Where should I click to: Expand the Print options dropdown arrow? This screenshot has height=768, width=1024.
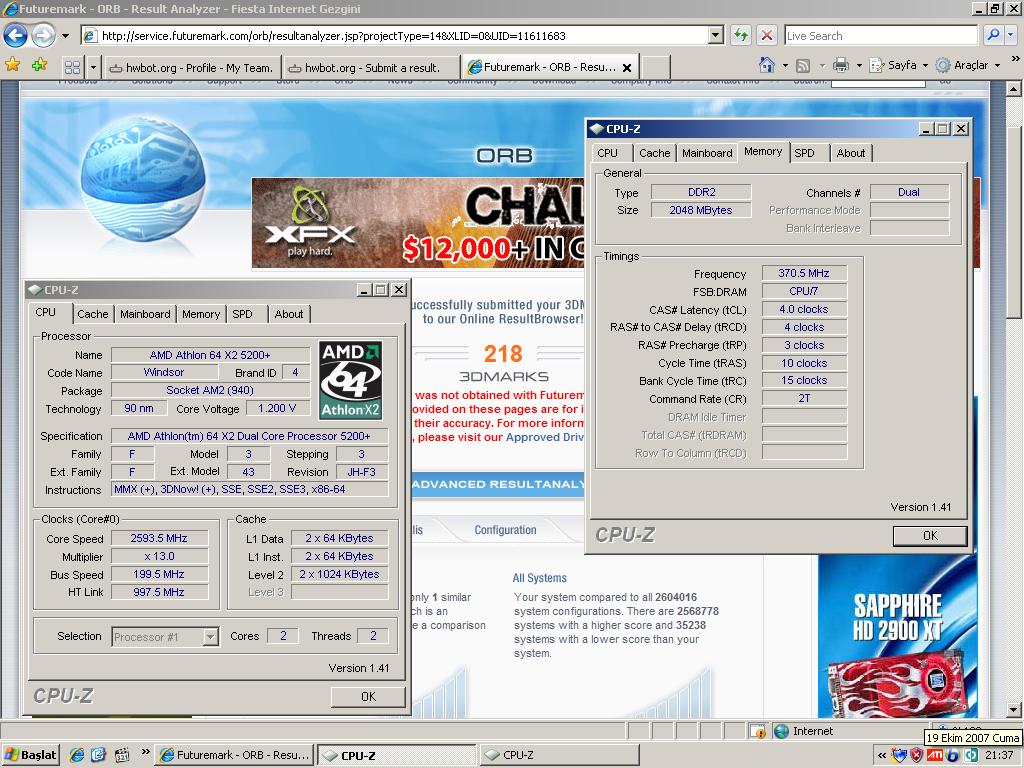tap(859, 65)
